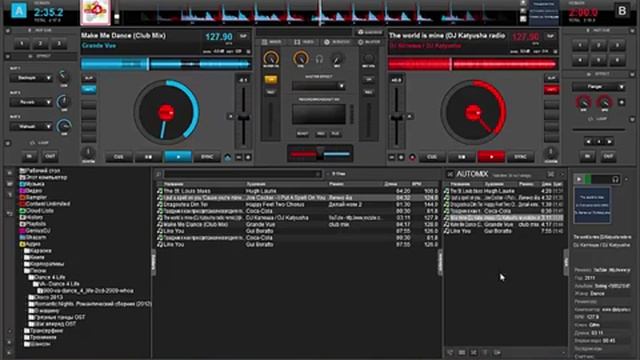Screen dimensions: 640x360
Task: Click deck B Pause/stutter button
Action: pos(462,157)
